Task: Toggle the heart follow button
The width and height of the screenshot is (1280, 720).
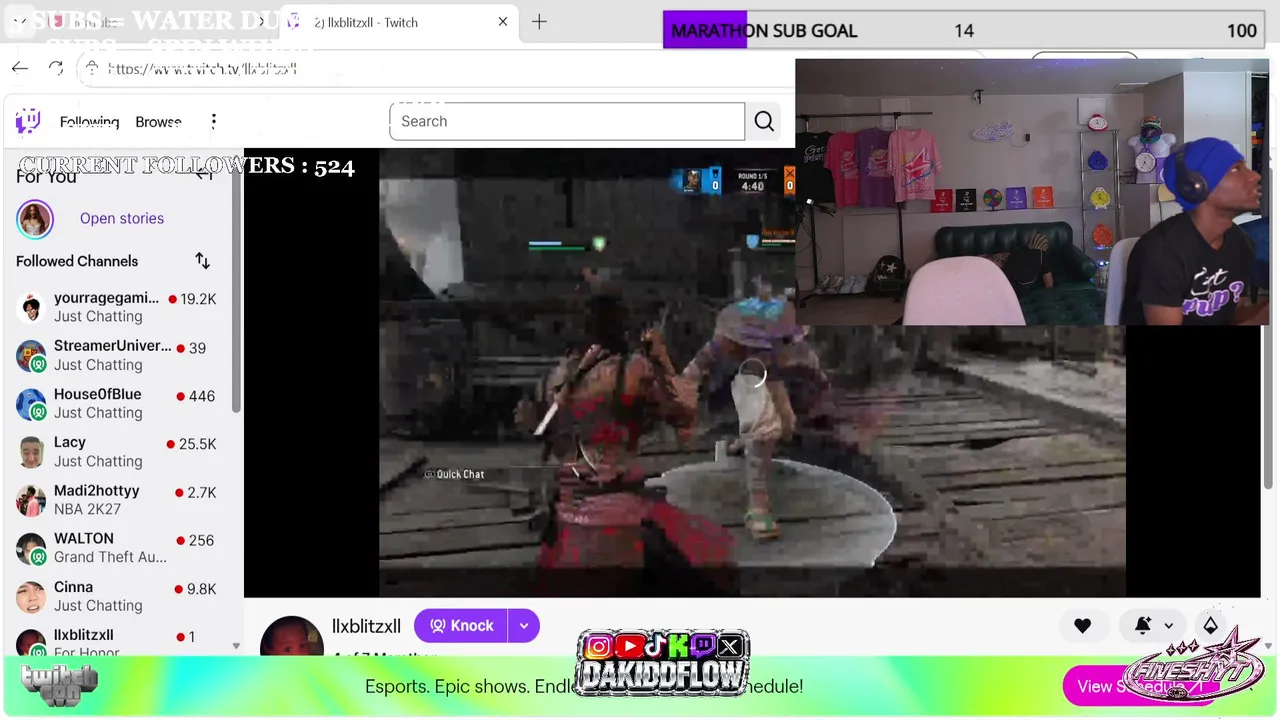Action: [x=1082, y=626]
